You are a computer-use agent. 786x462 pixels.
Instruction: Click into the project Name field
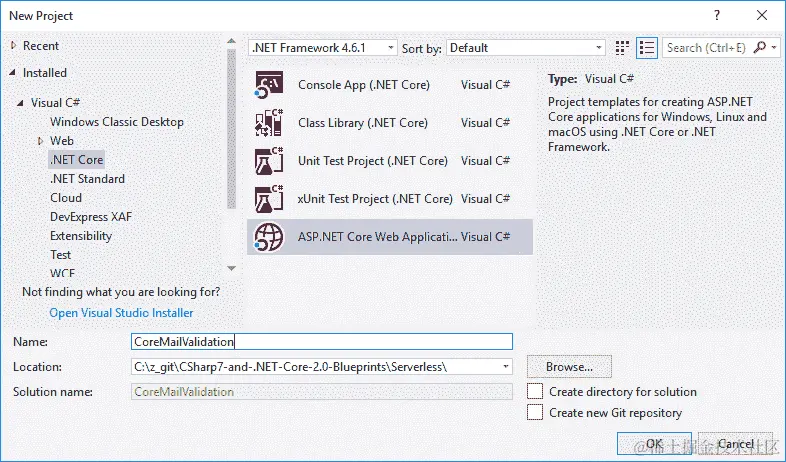(x=321, y=342)
